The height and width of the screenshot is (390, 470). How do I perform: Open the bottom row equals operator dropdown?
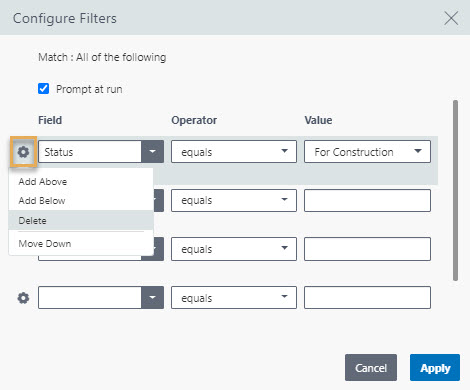pos(234,297)
